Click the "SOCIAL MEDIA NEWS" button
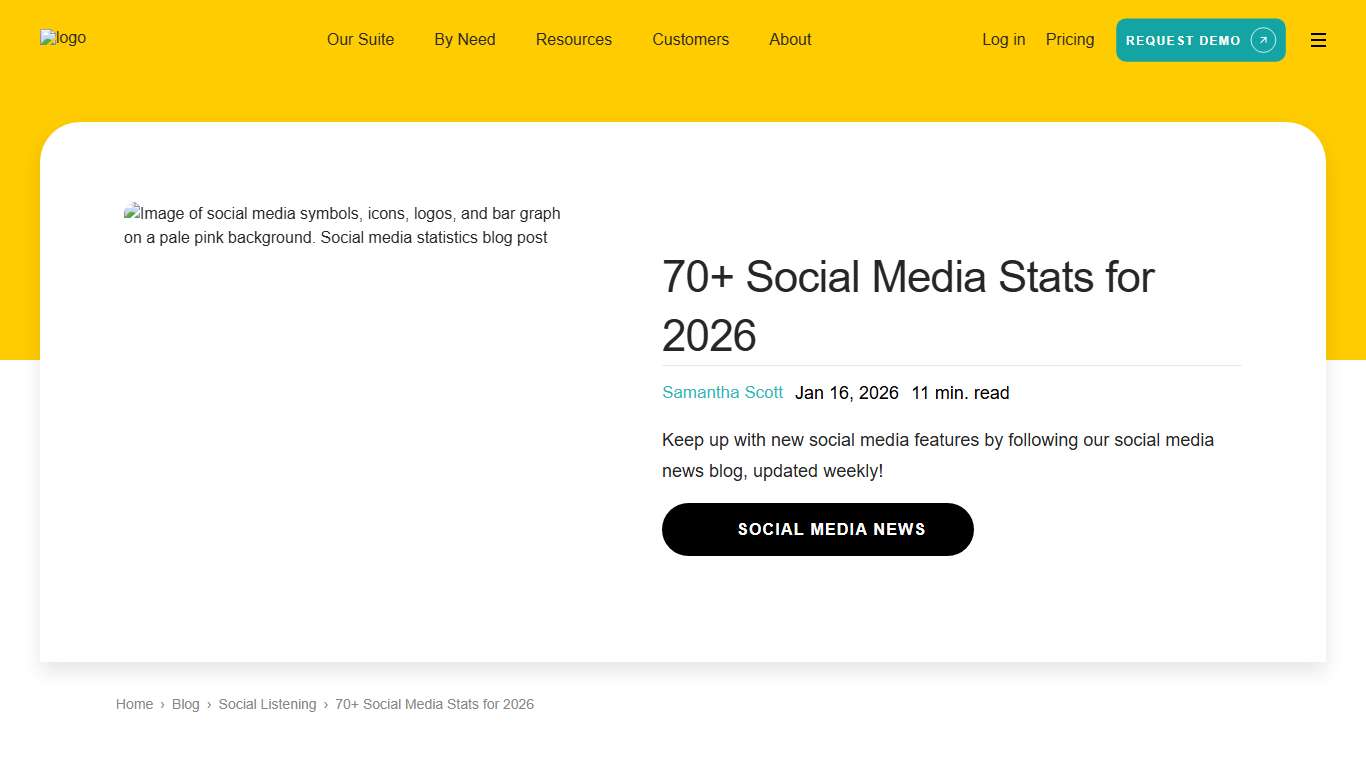1366x768 pixels. click(817, 529)
